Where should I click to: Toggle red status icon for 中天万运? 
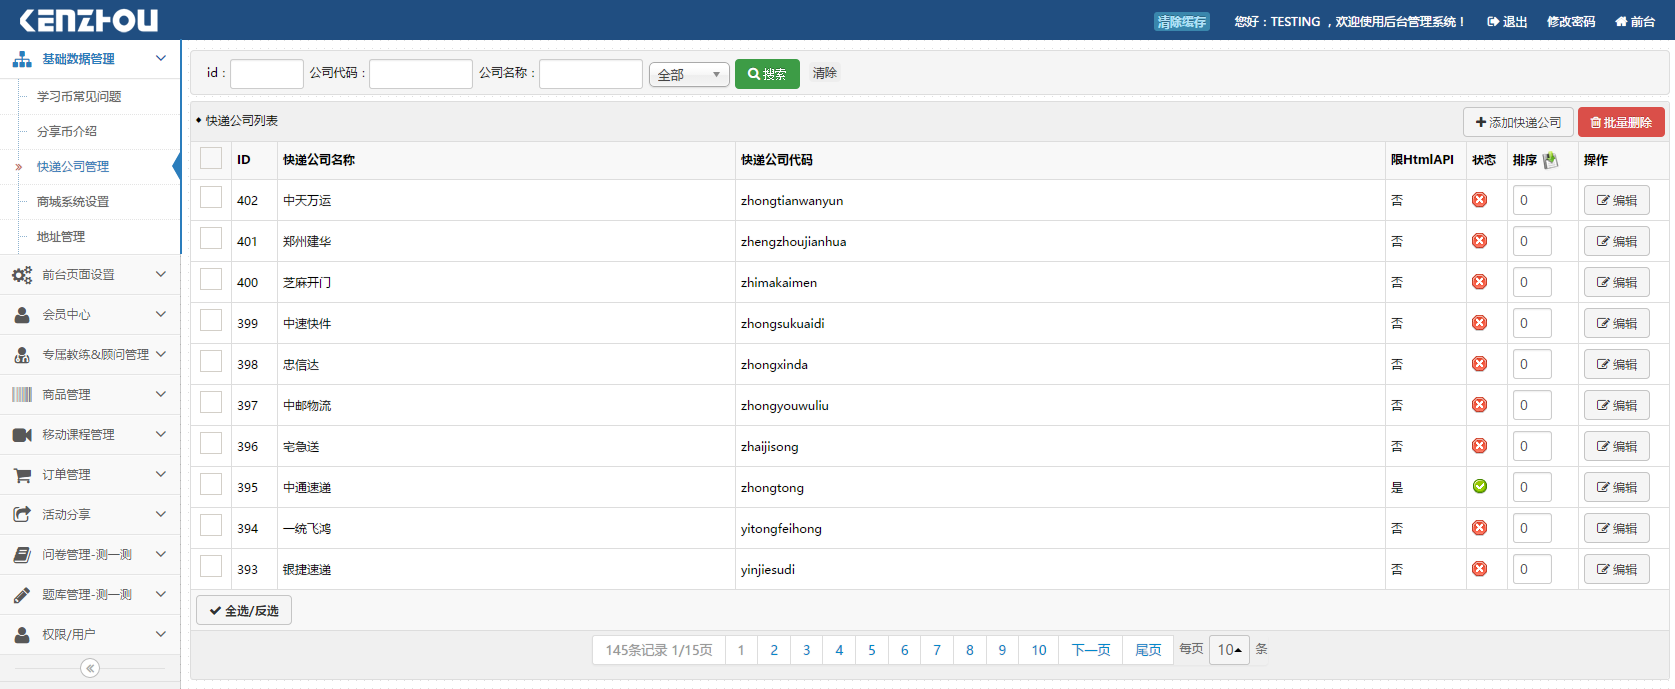1480,200
